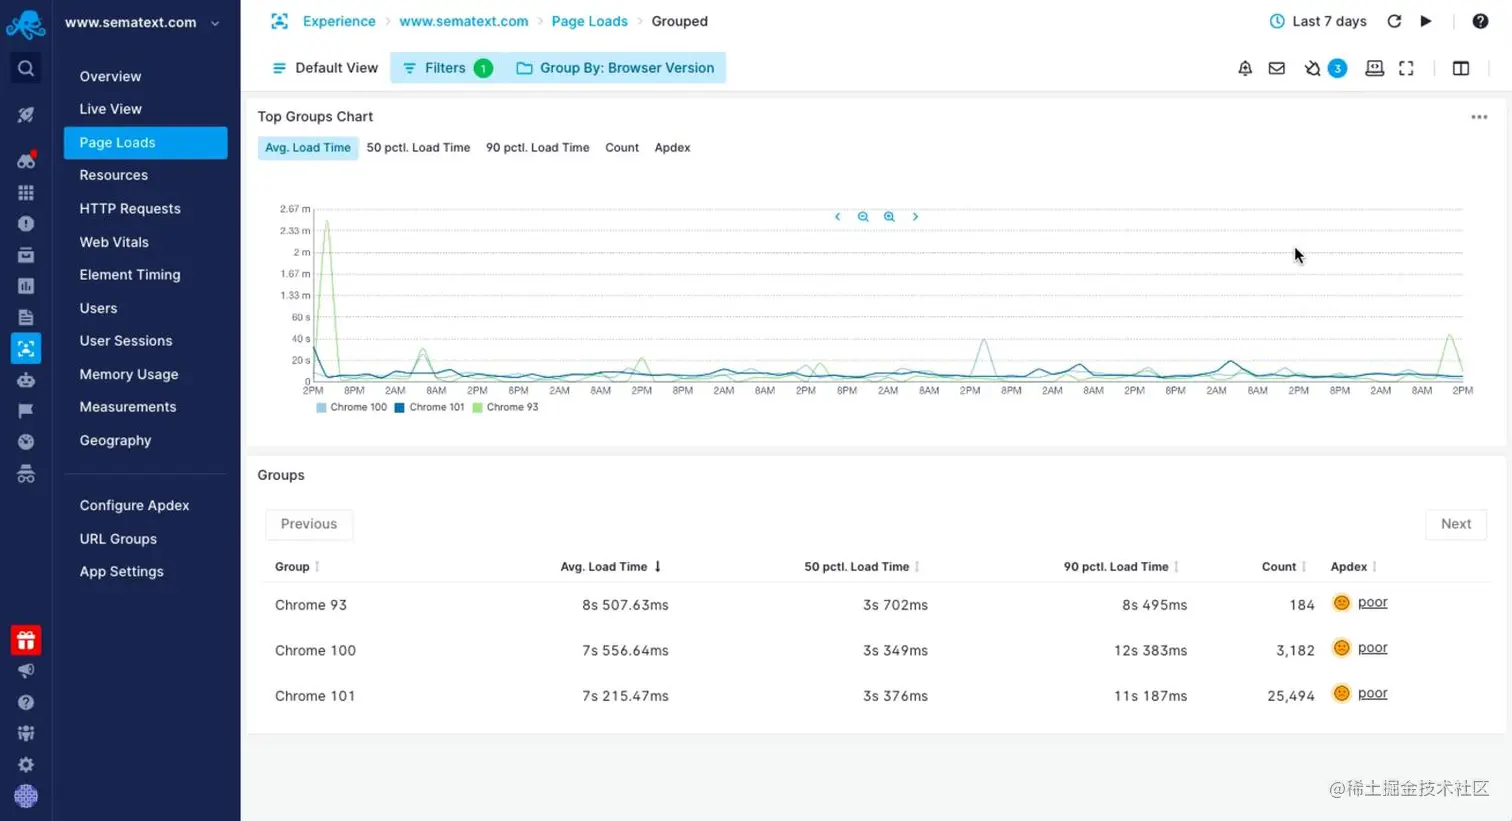Open the archive box sidebar icon

point(26,255)
